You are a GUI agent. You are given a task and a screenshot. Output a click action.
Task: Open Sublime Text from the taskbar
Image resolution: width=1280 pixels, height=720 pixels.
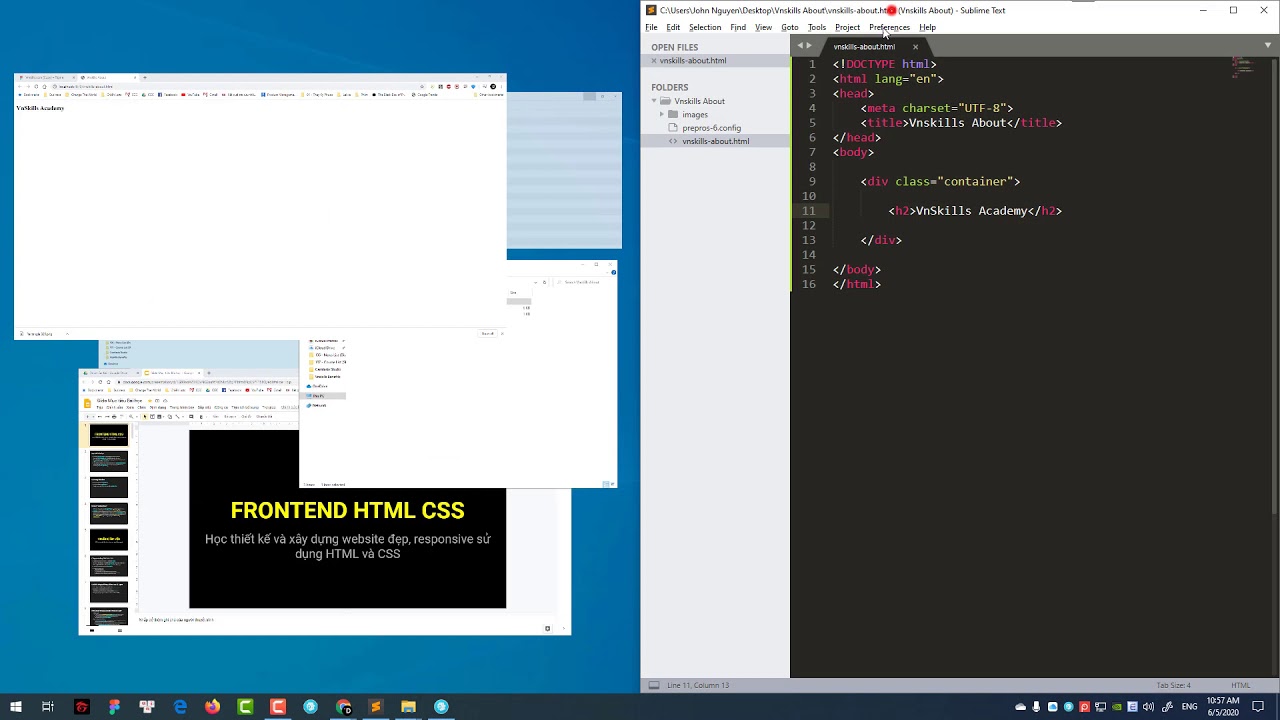(x=376, y=707)
